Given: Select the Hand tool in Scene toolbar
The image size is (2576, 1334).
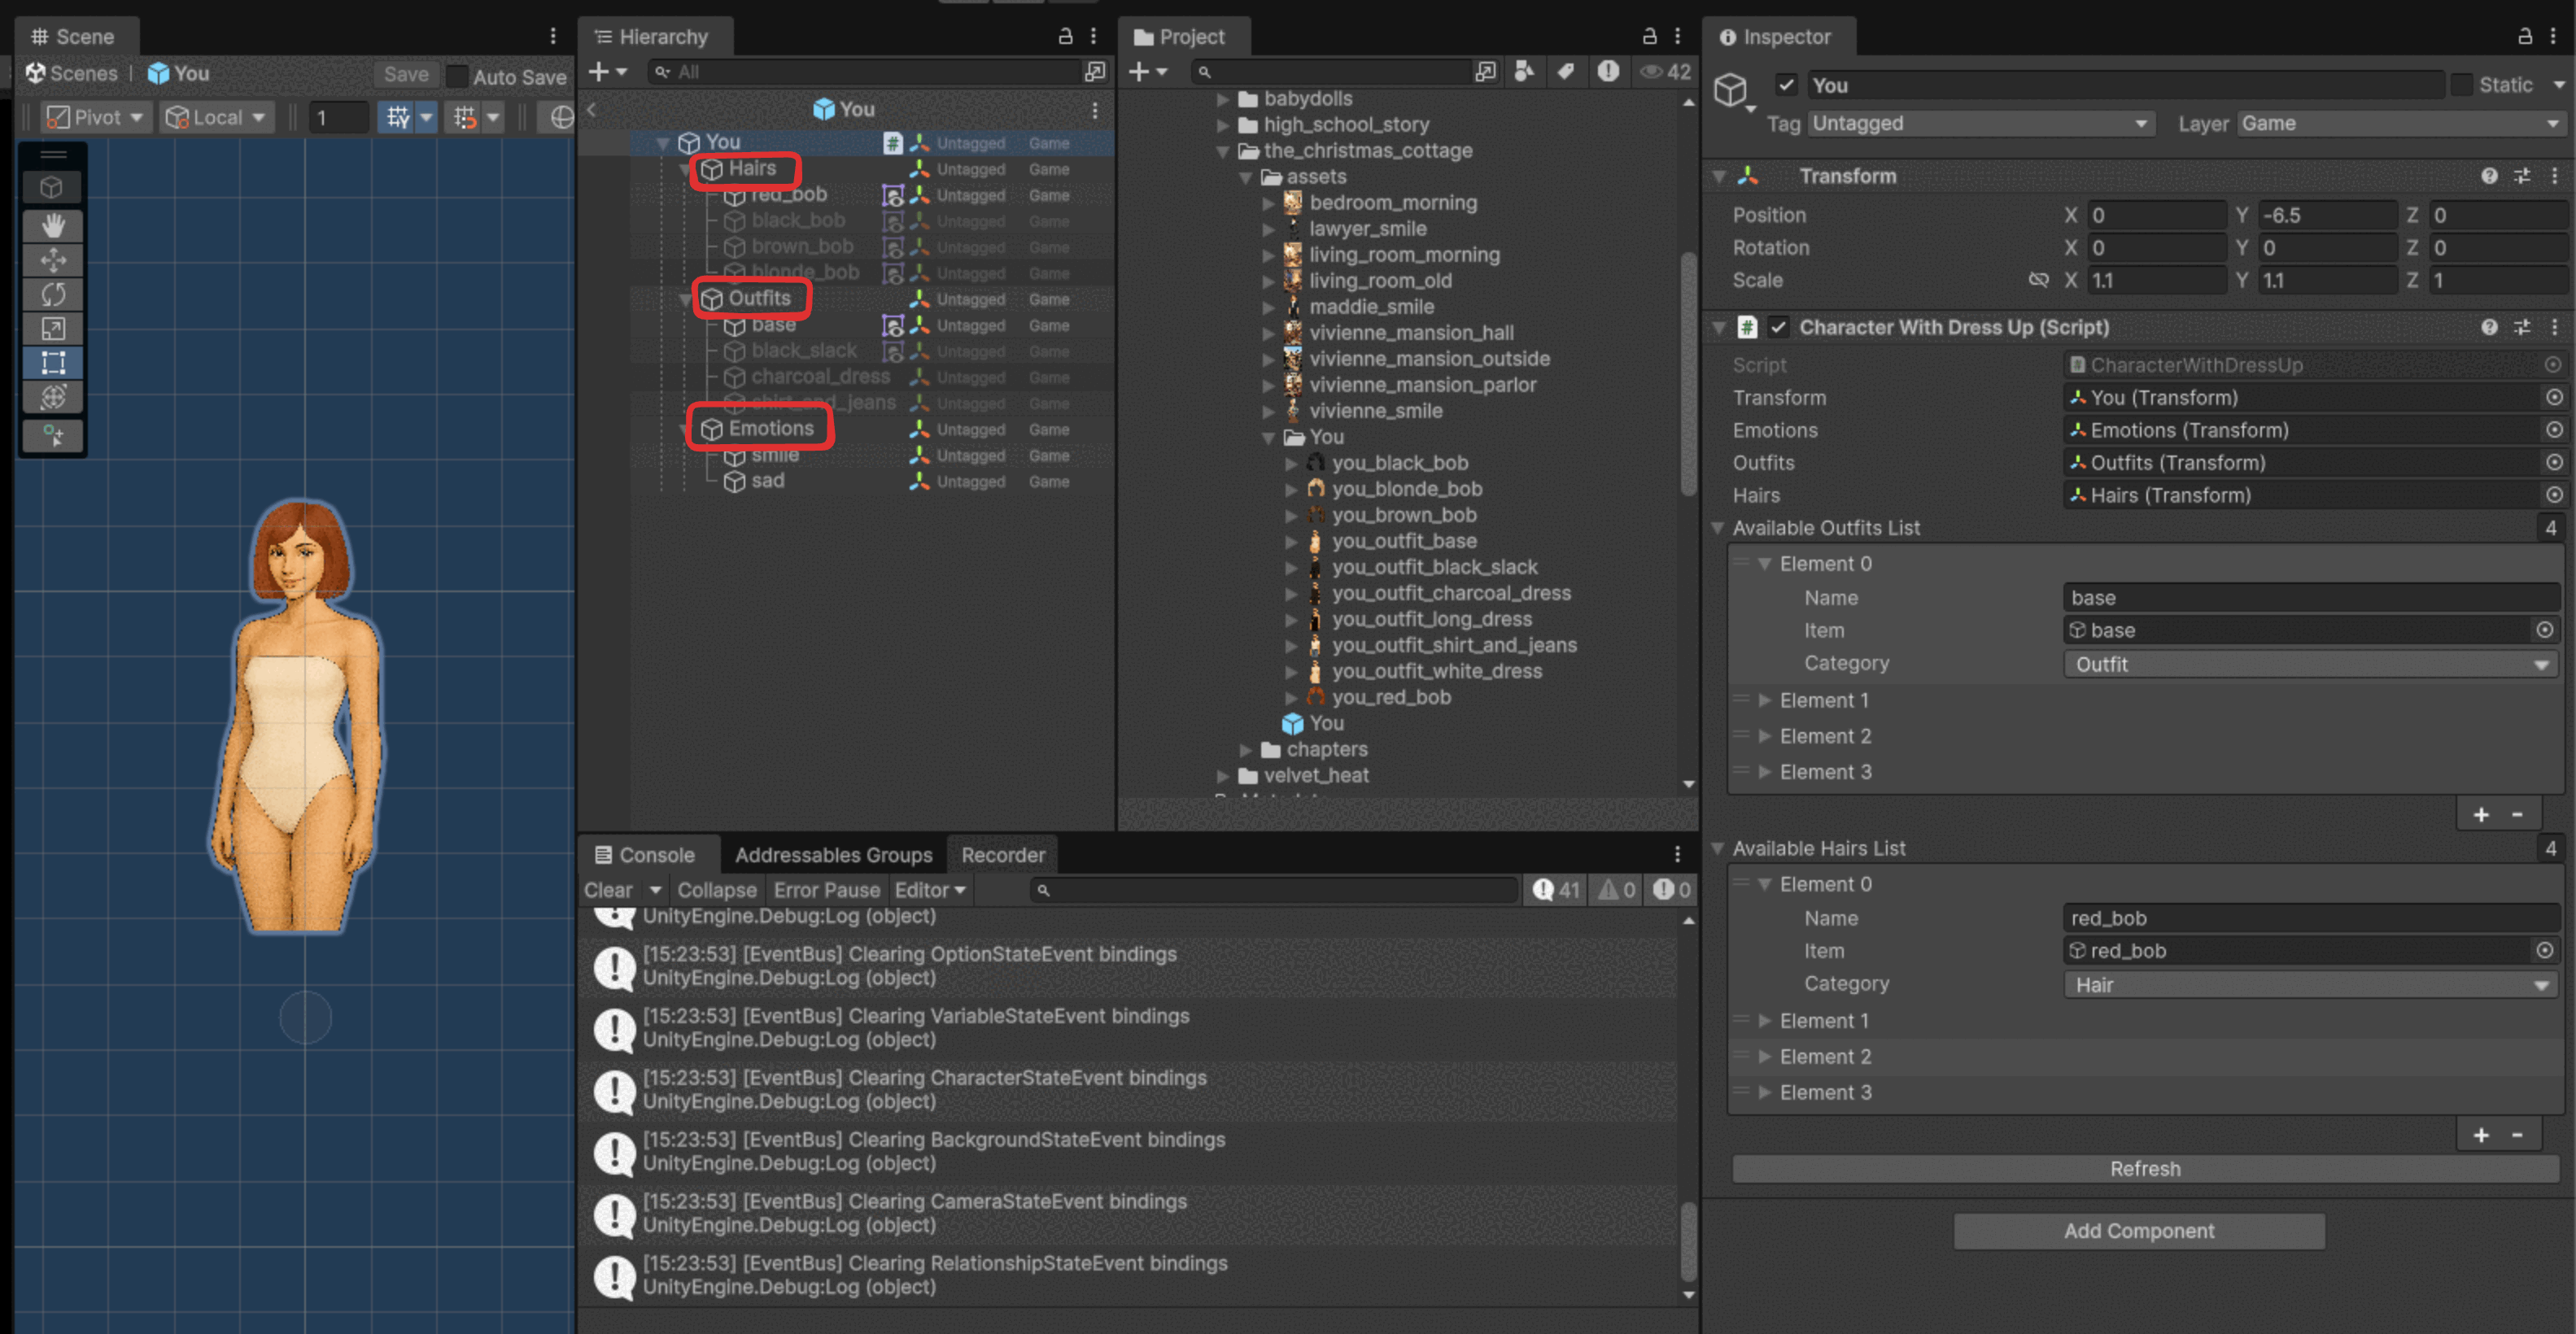Looking at the screenshot, I should [x=53, y=226].
